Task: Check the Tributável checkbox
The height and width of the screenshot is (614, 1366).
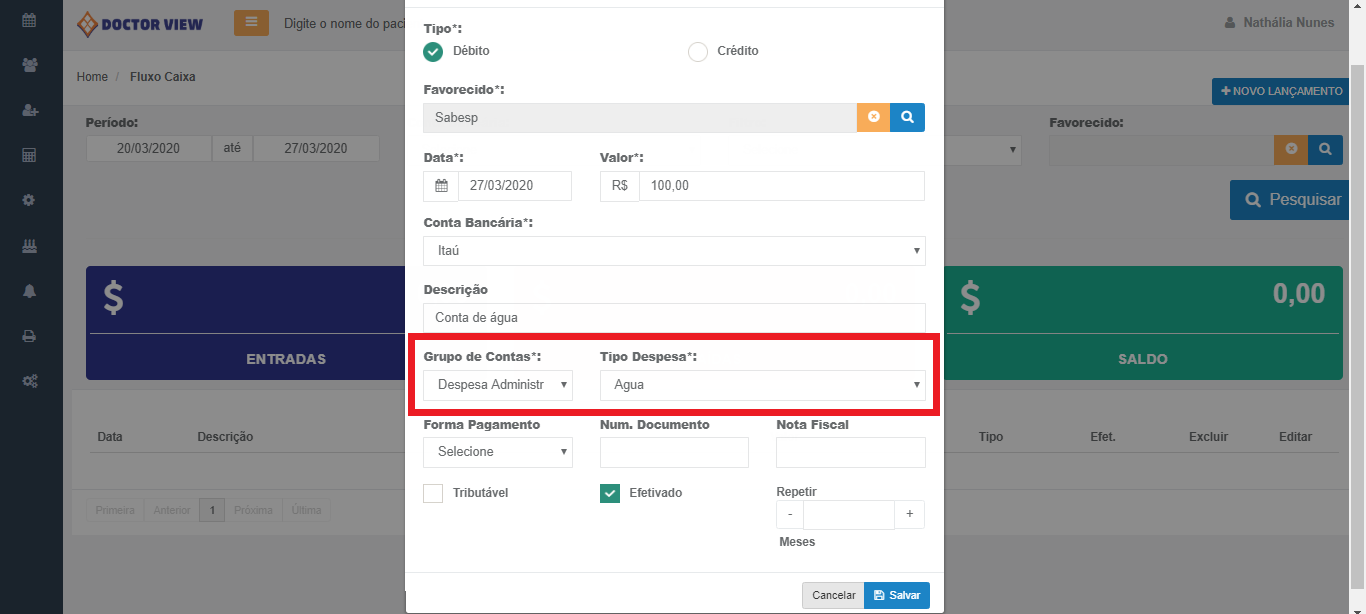Action: [x=433, y=493]
